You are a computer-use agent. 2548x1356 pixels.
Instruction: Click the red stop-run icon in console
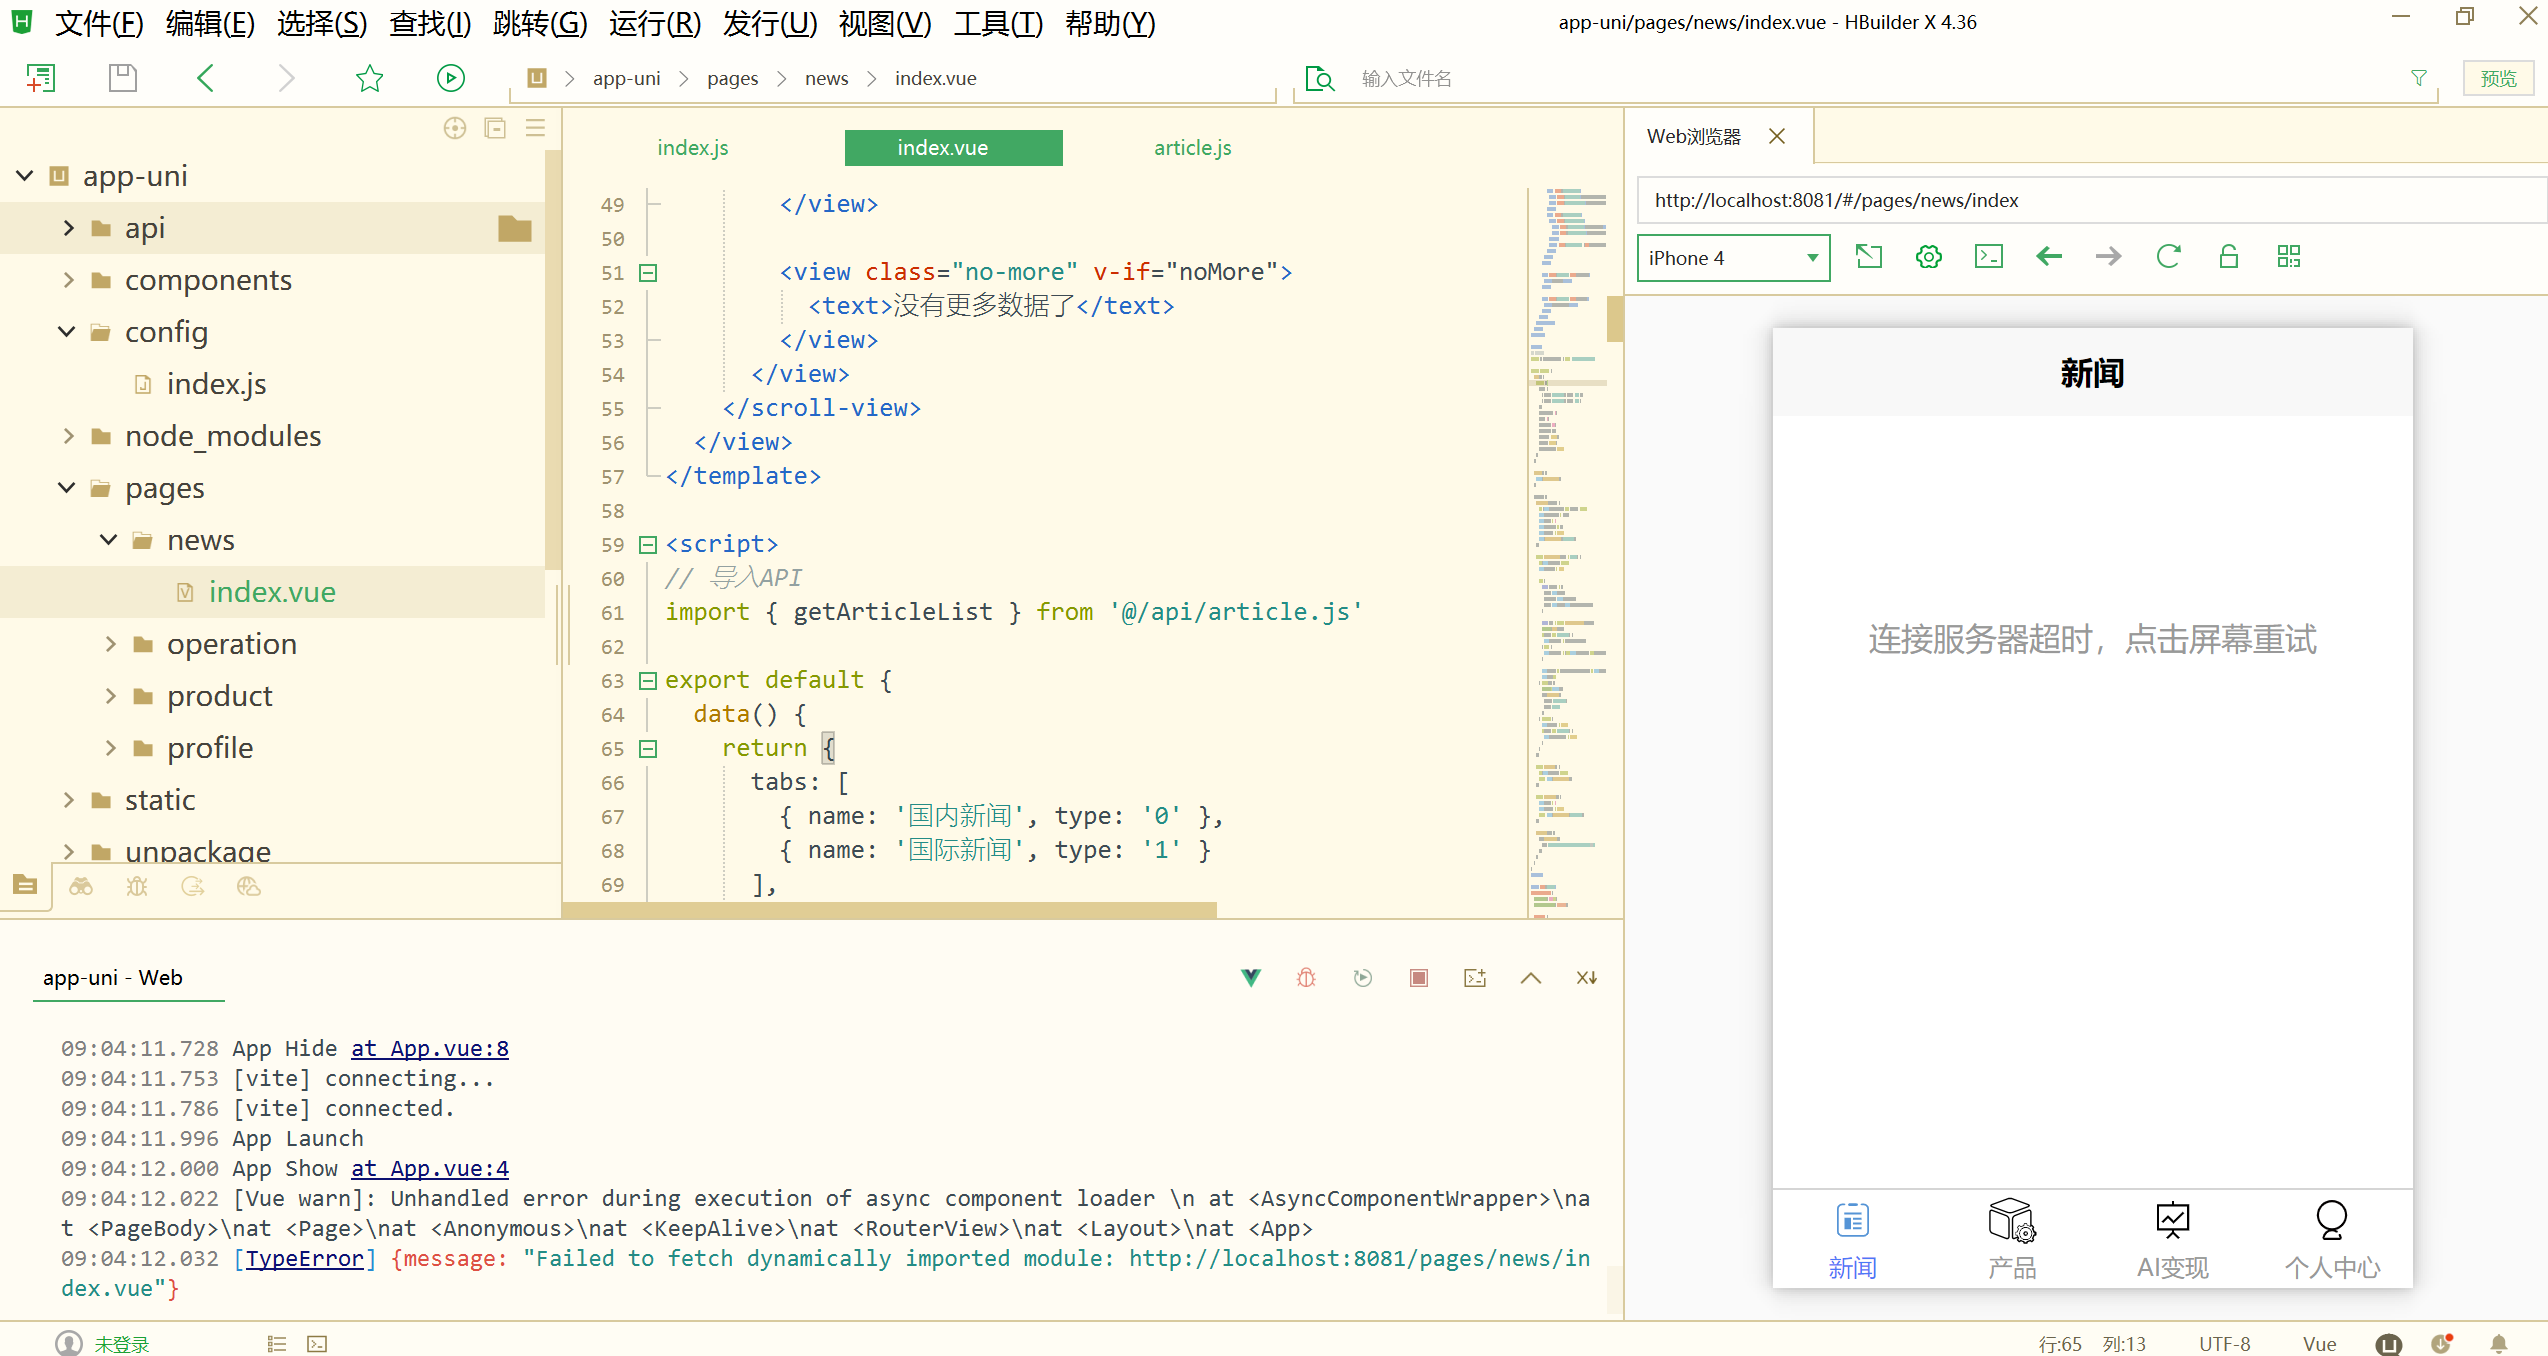coord(1418,978)
